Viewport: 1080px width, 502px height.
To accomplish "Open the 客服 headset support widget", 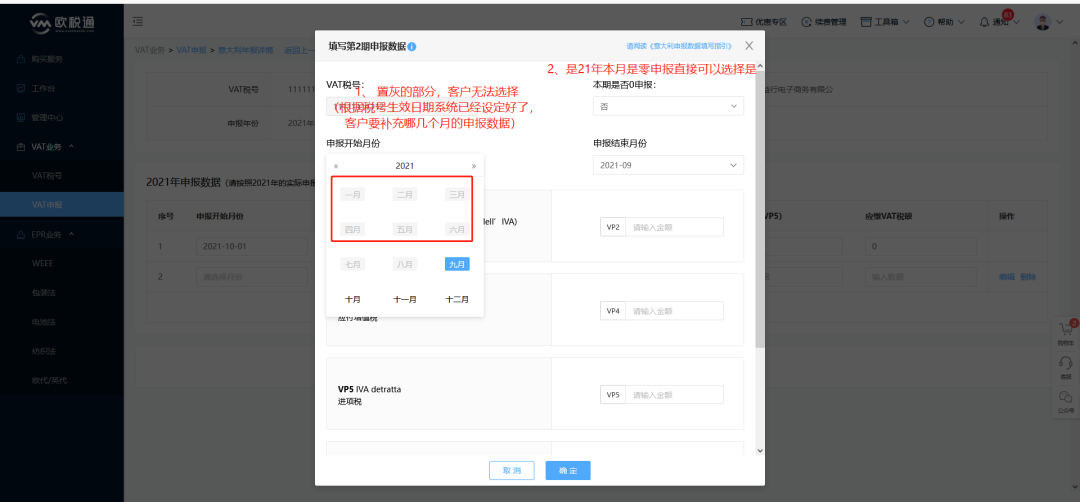I will (1065, 367).
